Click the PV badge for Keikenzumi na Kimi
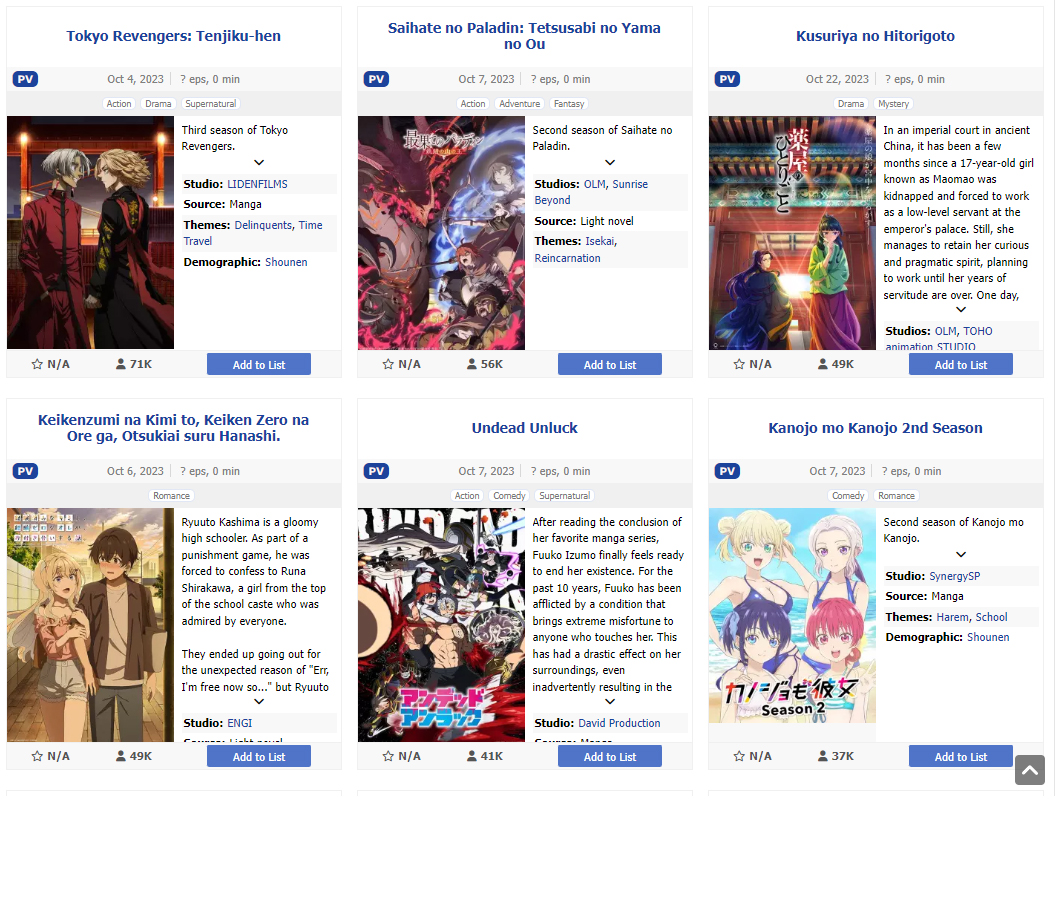The width and height of the screenshot is (1060, 897). pos(25,471)
